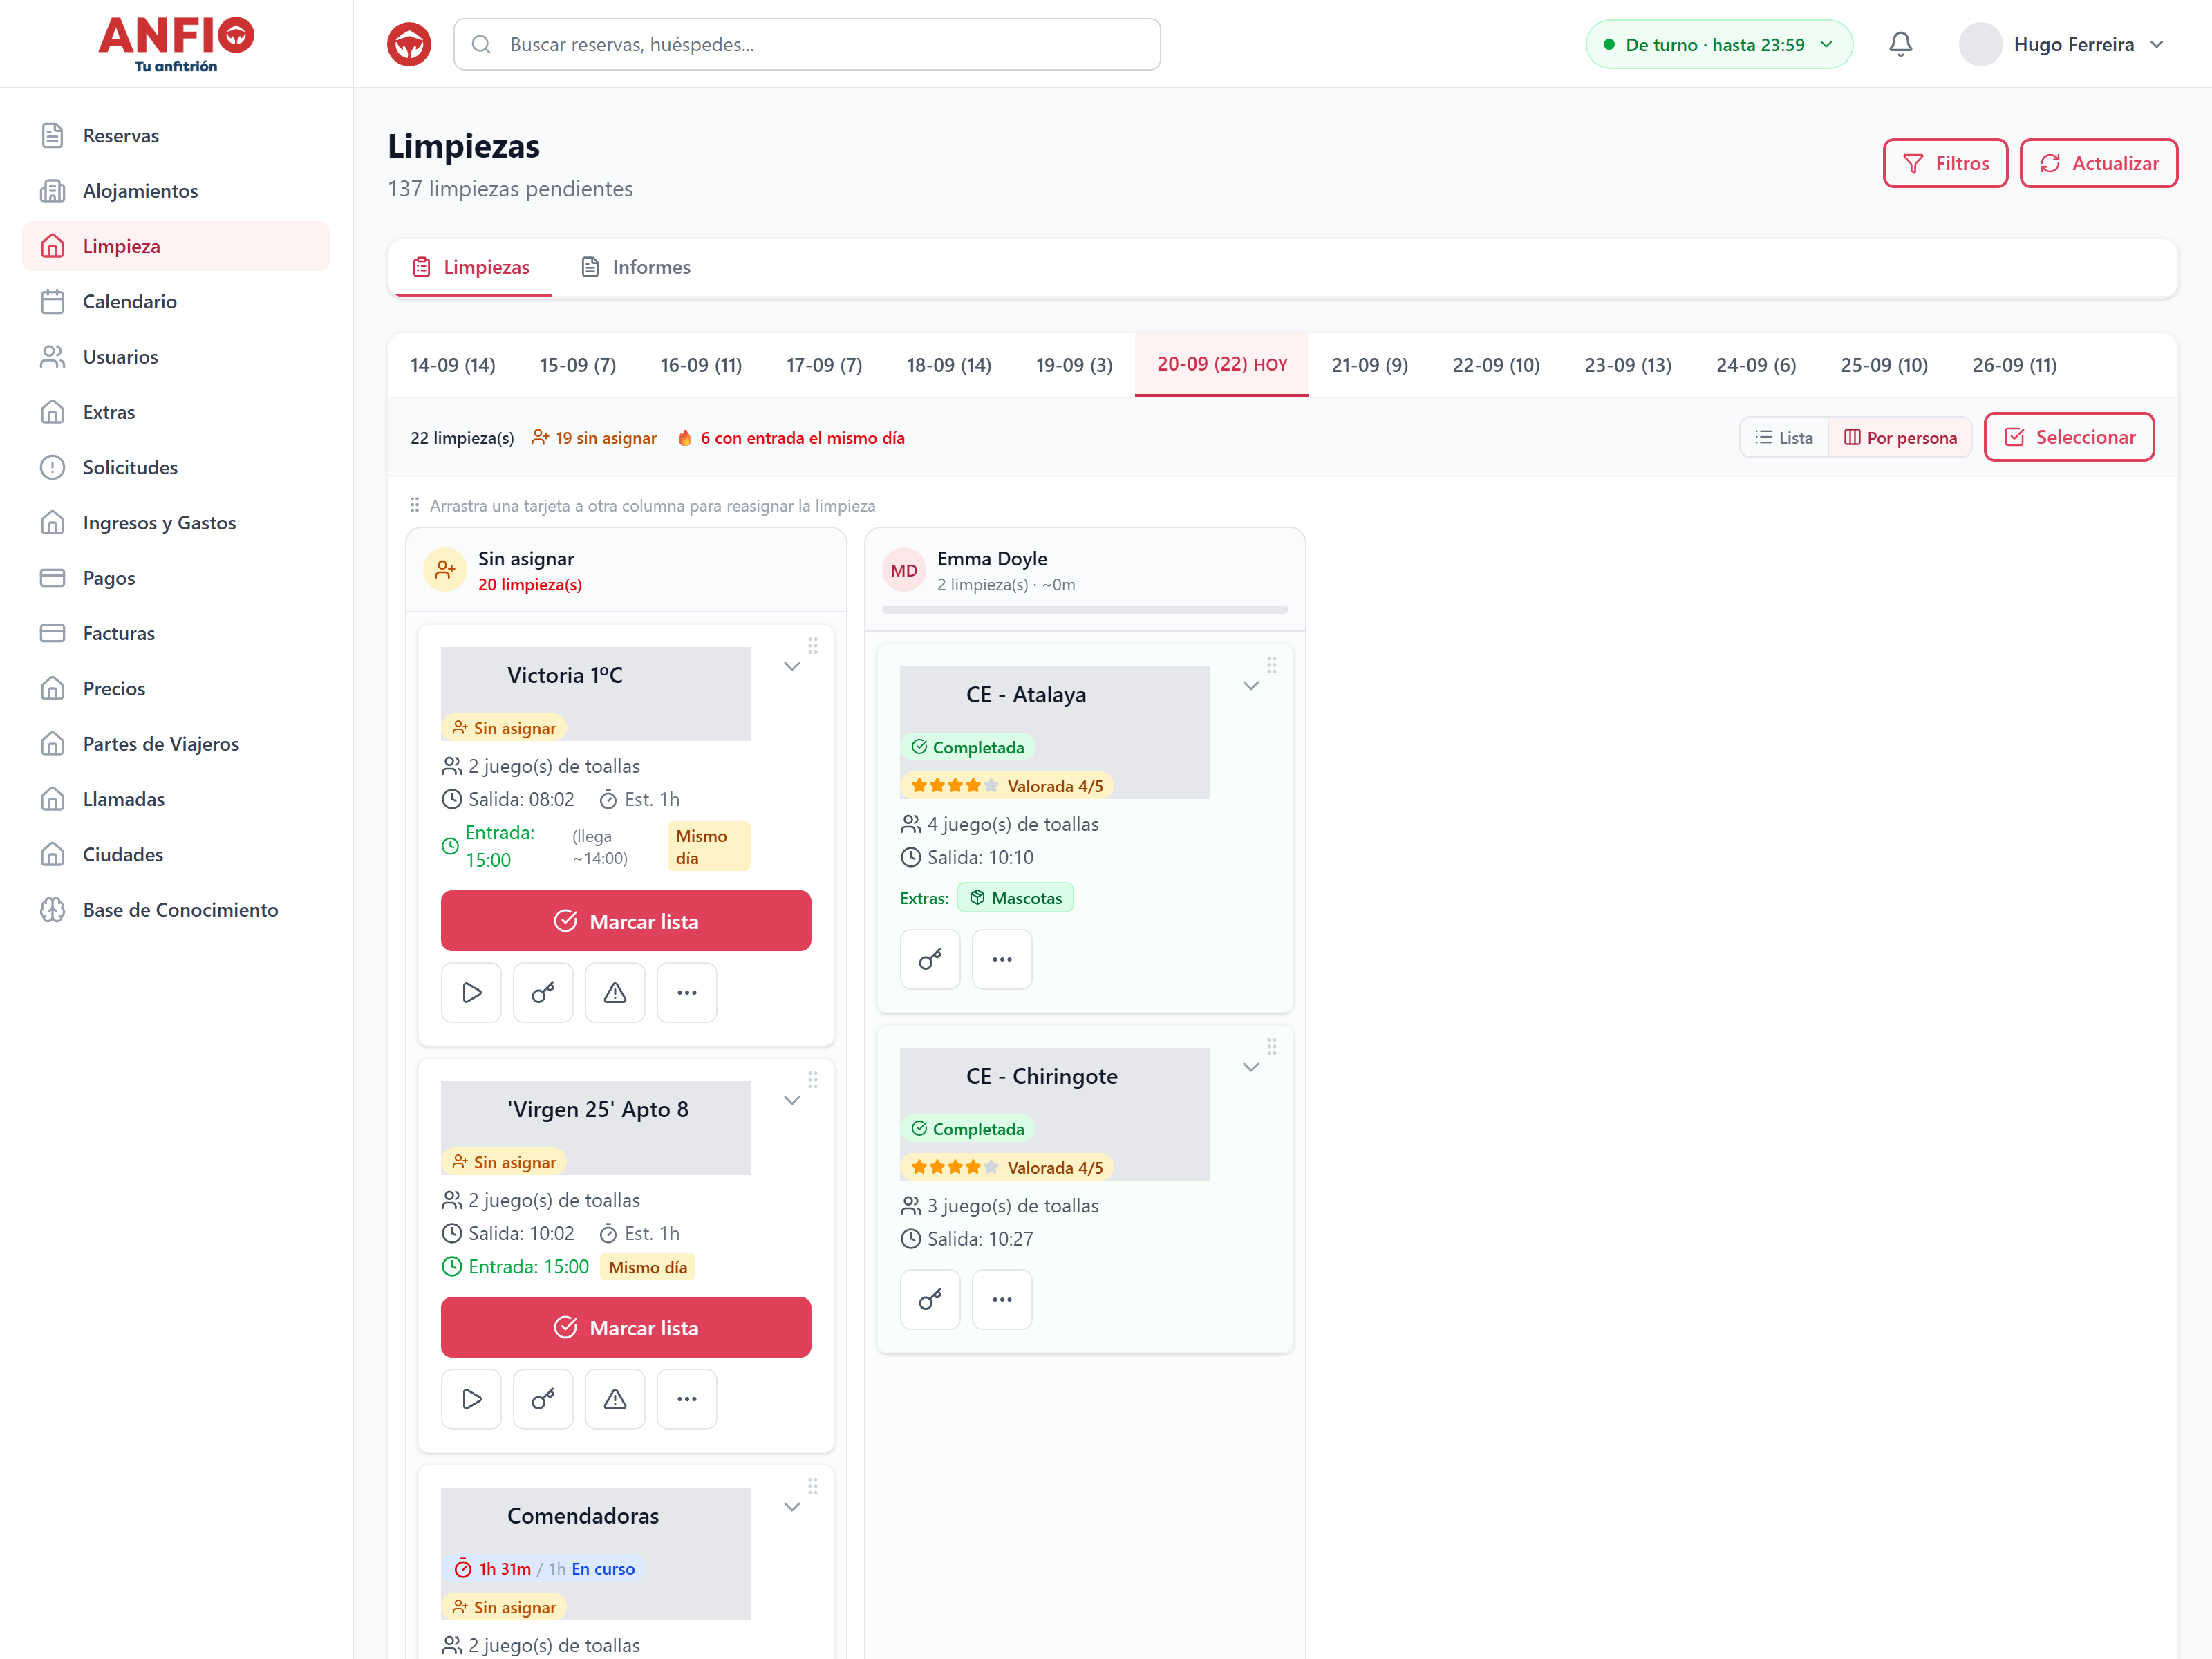Viewport: 2212px width, 1659px height.
Task: Grab the drag handle on Comendadoras card
Action: point(813,1486)
